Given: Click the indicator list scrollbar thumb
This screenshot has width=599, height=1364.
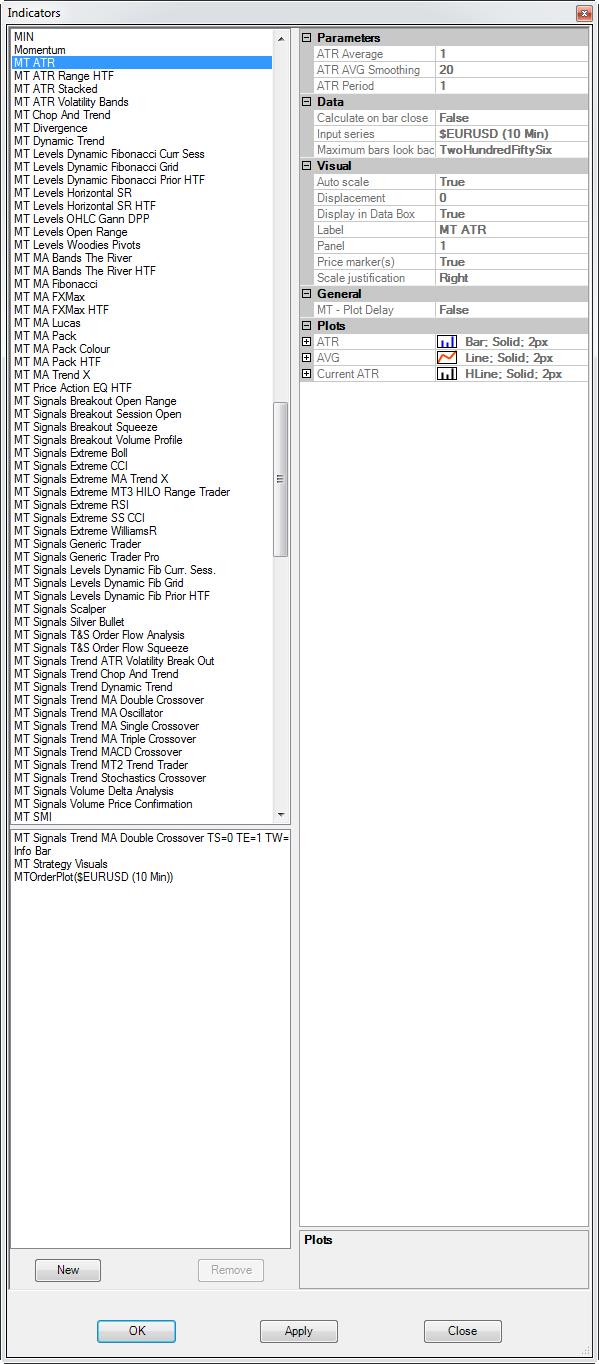Looking at the screenshot, I should click(281, 479).
